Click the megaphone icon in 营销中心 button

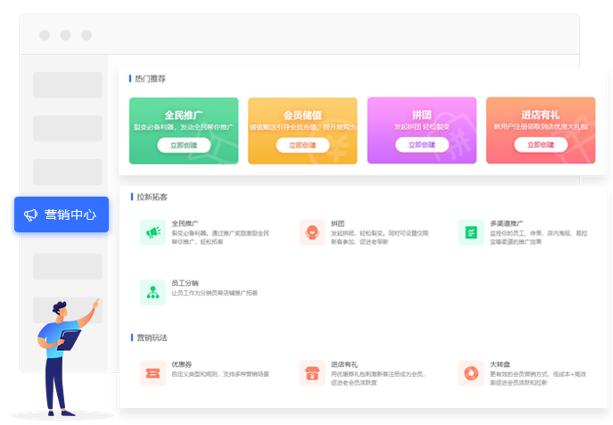click(x=30, y=215)
